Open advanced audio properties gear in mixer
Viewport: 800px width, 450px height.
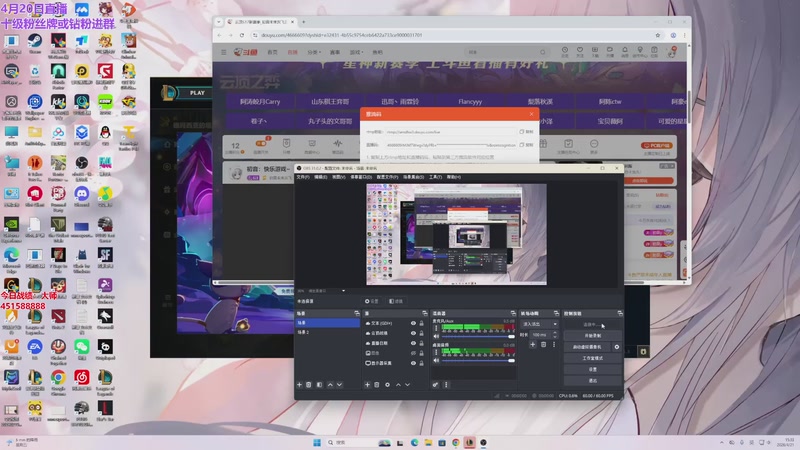coord(435,385)
